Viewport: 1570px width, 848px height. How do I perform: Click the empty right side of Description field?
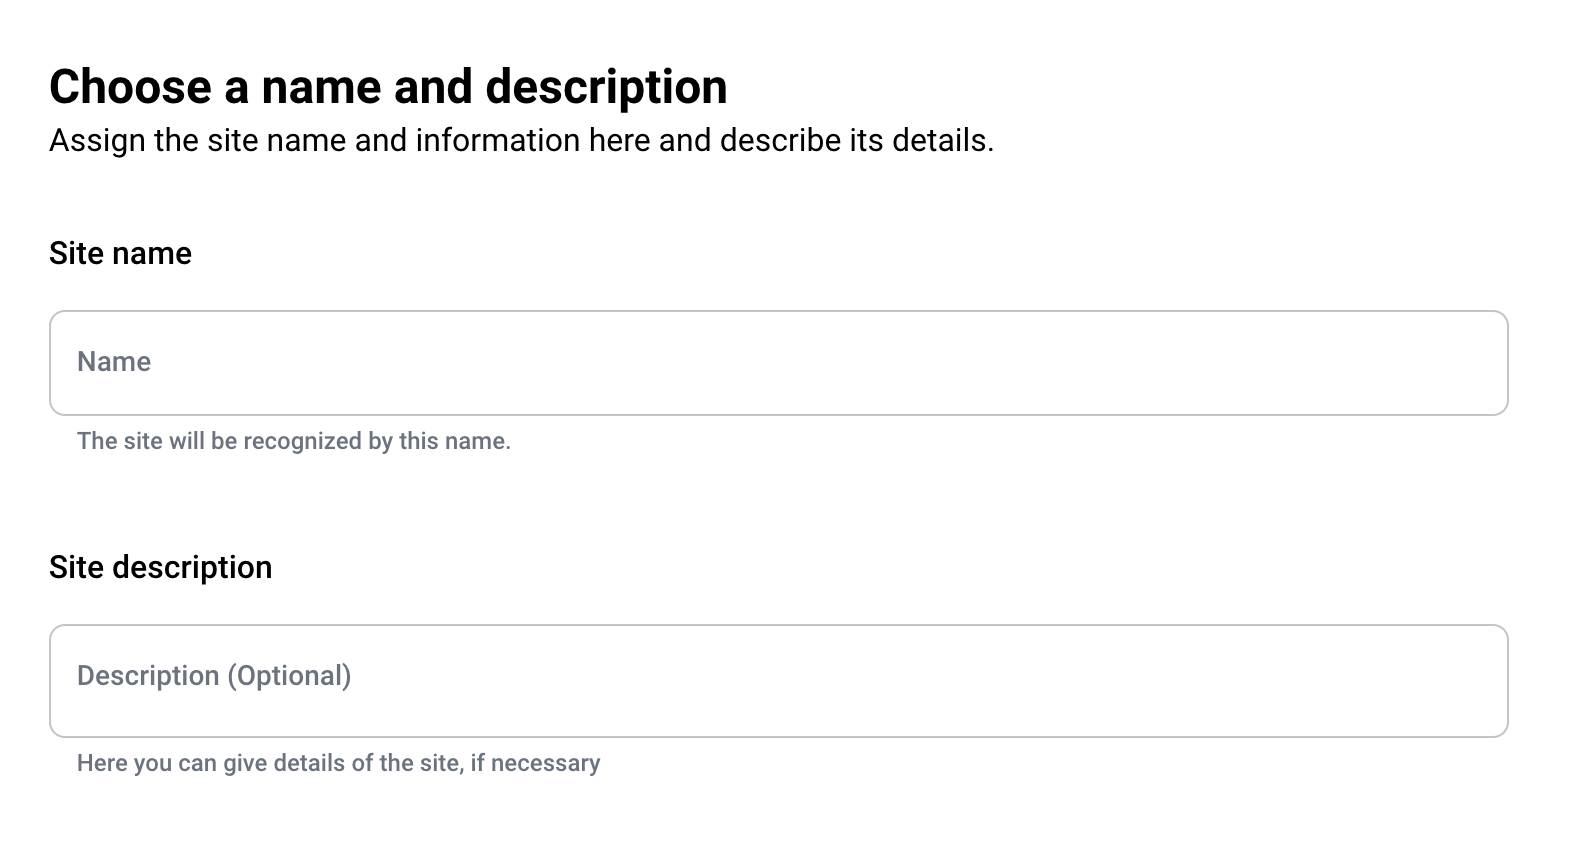point(1300,681)
